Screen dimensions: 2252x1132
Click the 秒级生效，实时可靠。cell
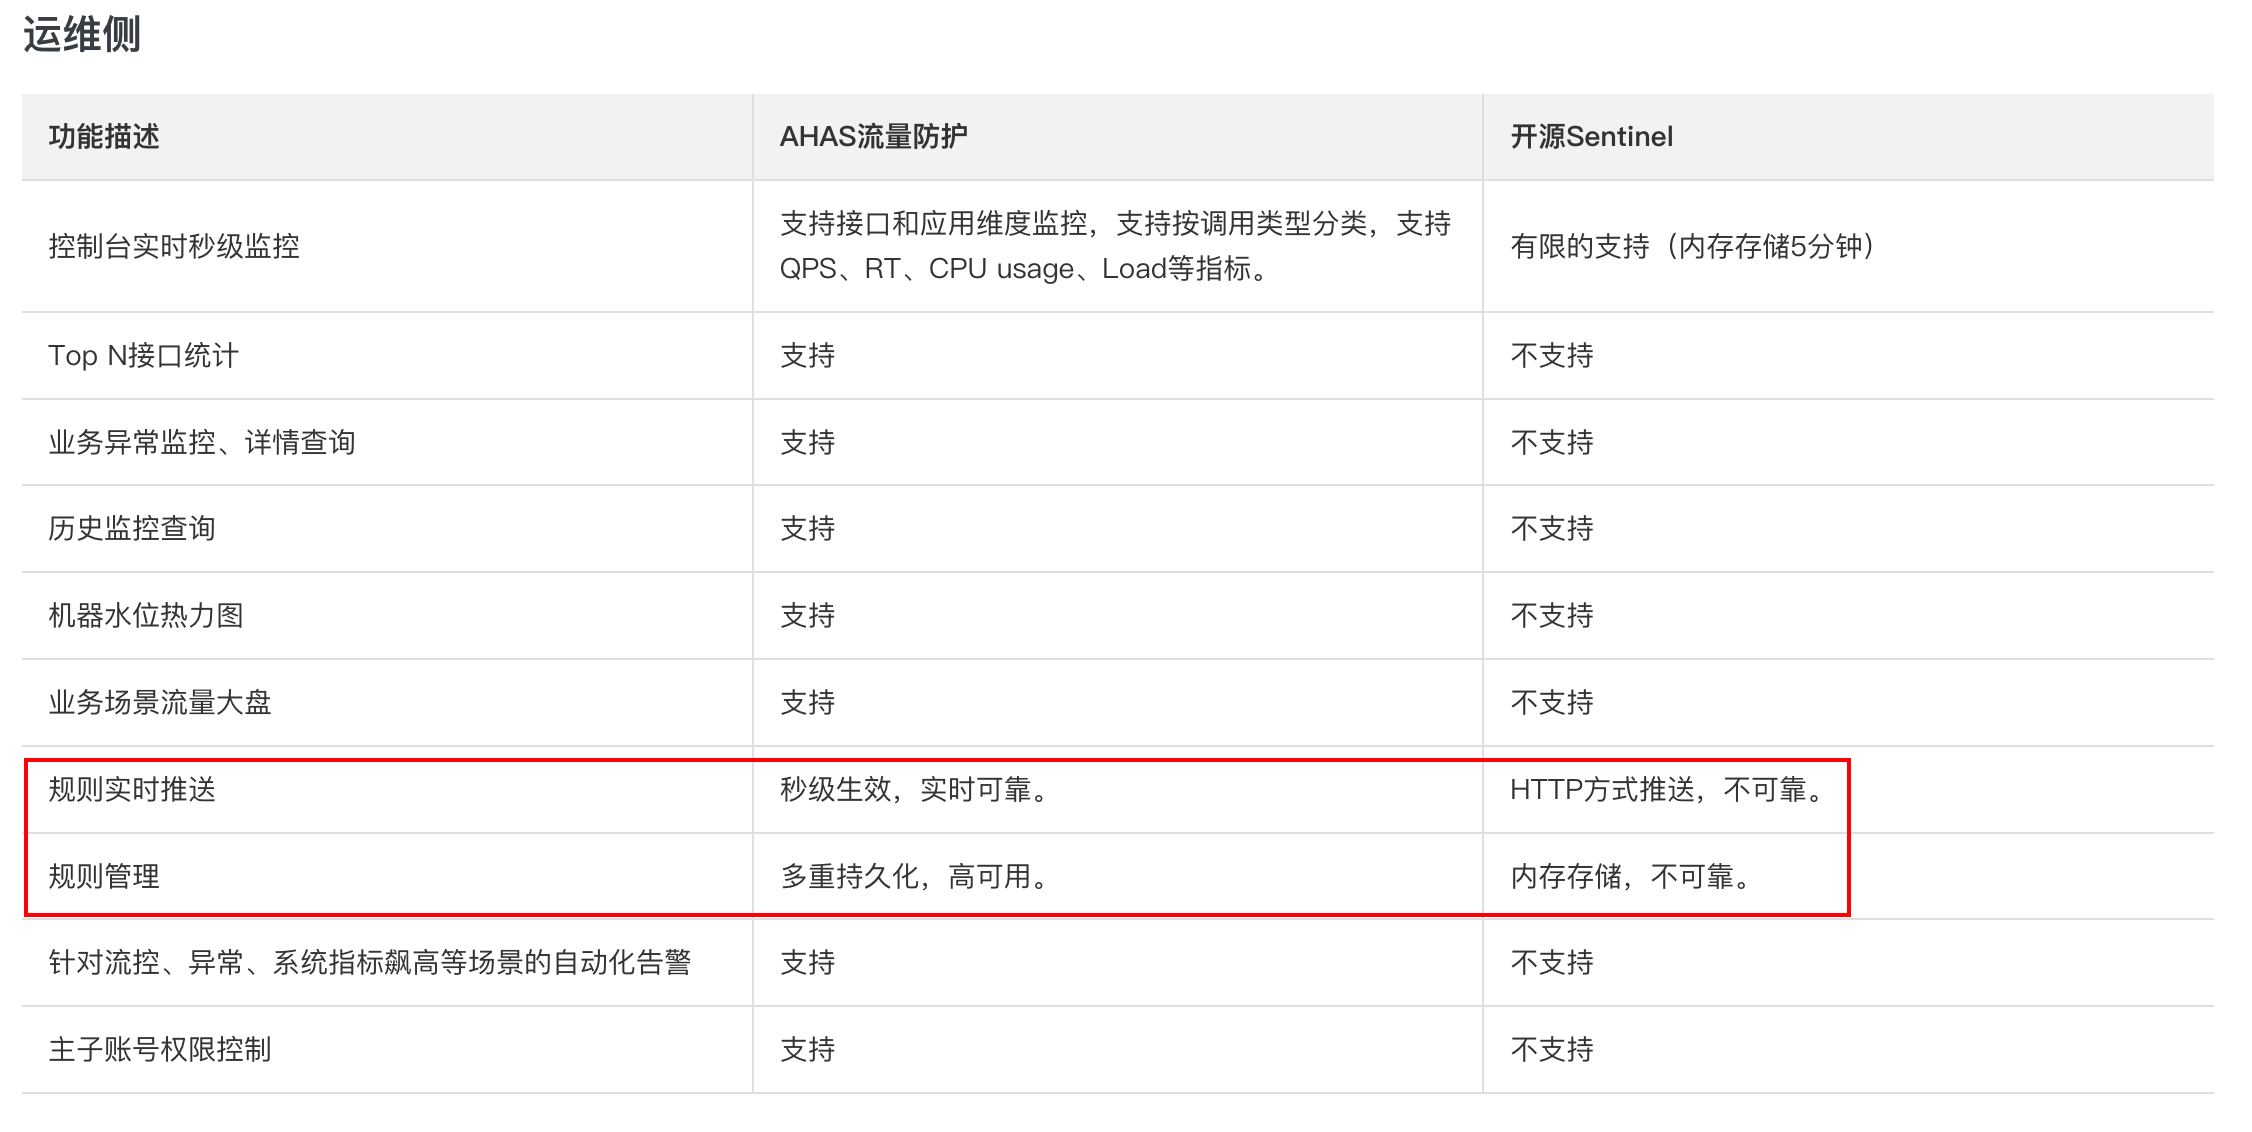pyautogui.click(x=915, y=789)
